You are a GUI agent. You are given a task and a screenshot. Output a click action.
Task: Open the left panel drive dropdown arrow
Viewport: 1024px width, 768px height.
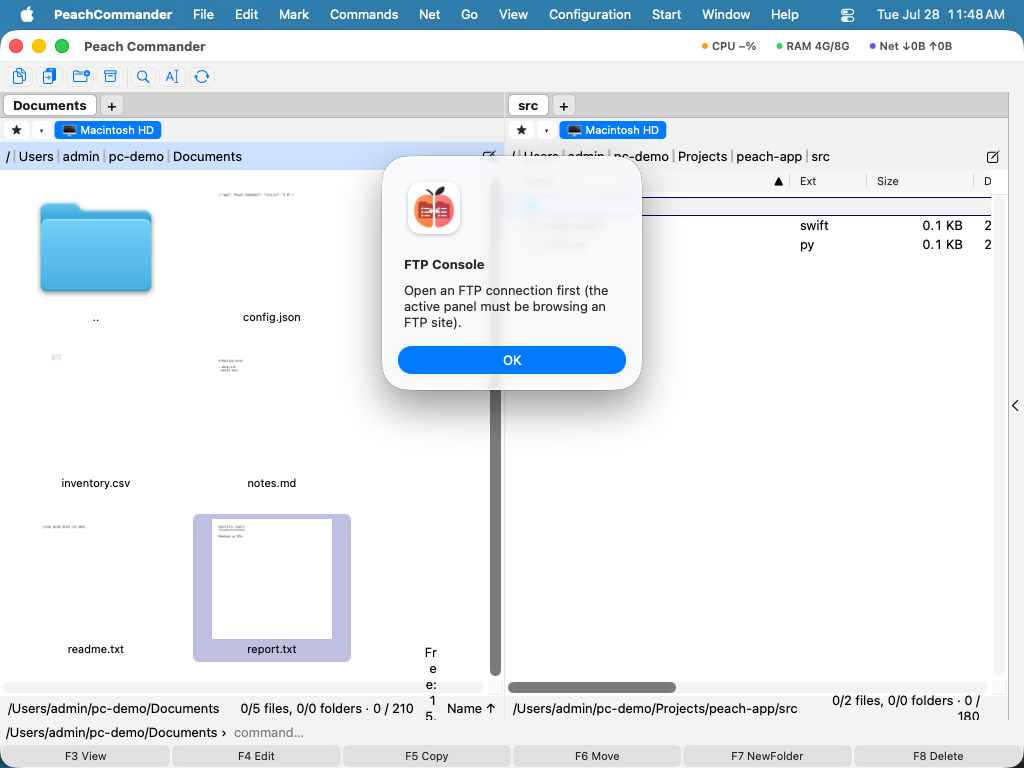click(42, 130)
